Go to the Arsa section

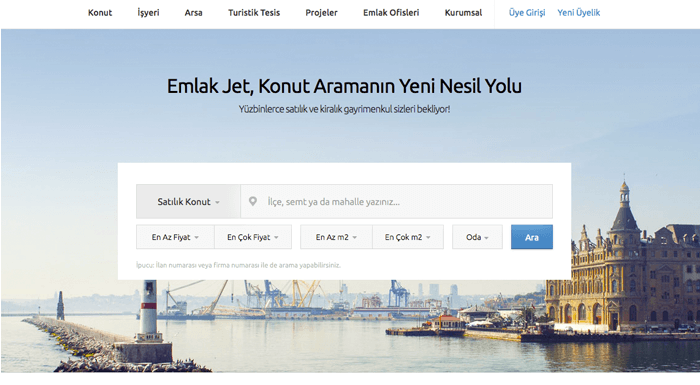(193, 13)
